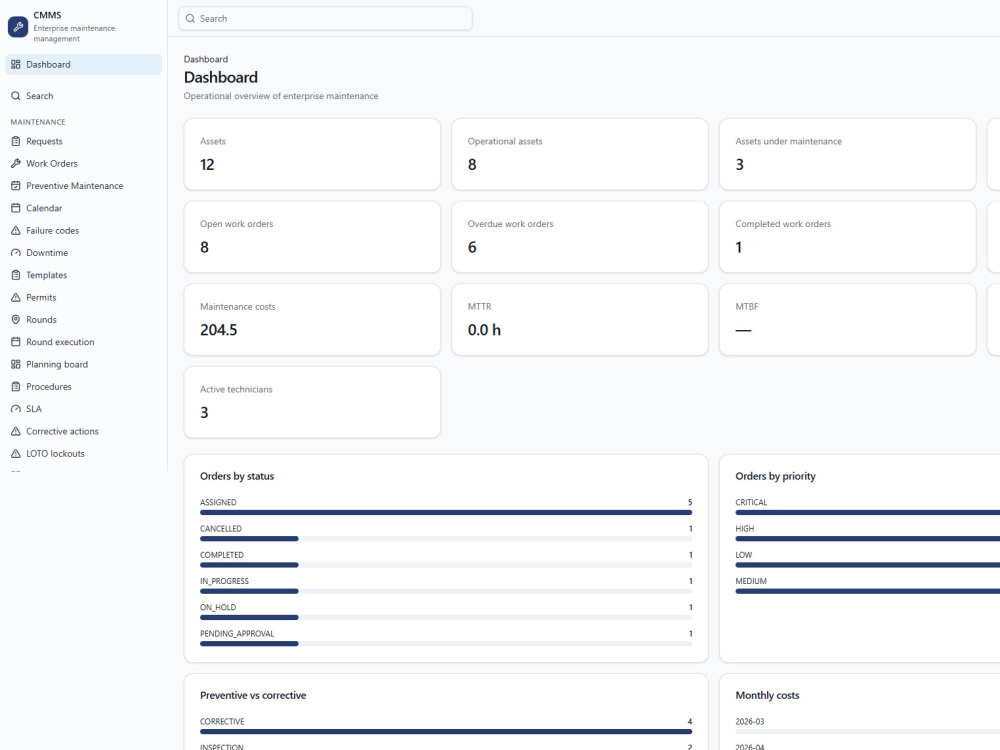The width and height of the screenshot is (1000, 750).
Task: Click the ON_HOLD status bar
Action: (x=446, y=617)
